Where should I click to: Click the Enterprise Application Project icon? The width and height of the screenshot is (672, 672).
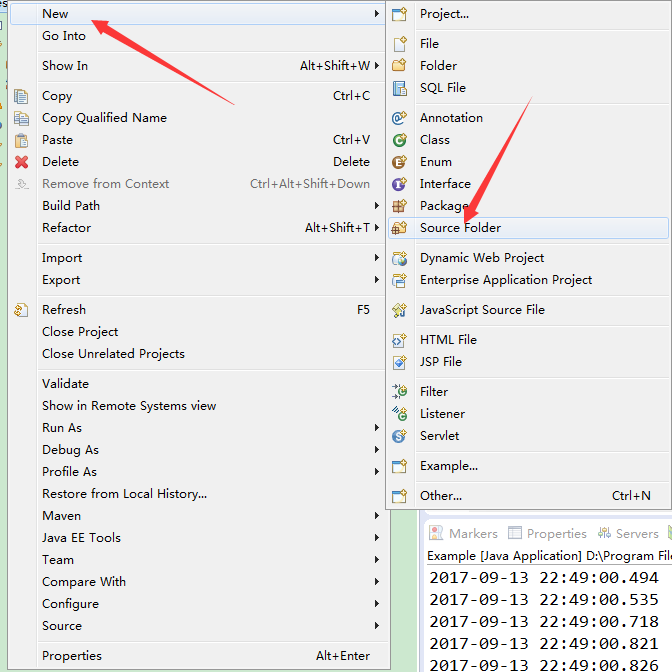pyautogui.click(x=399, y=280)
